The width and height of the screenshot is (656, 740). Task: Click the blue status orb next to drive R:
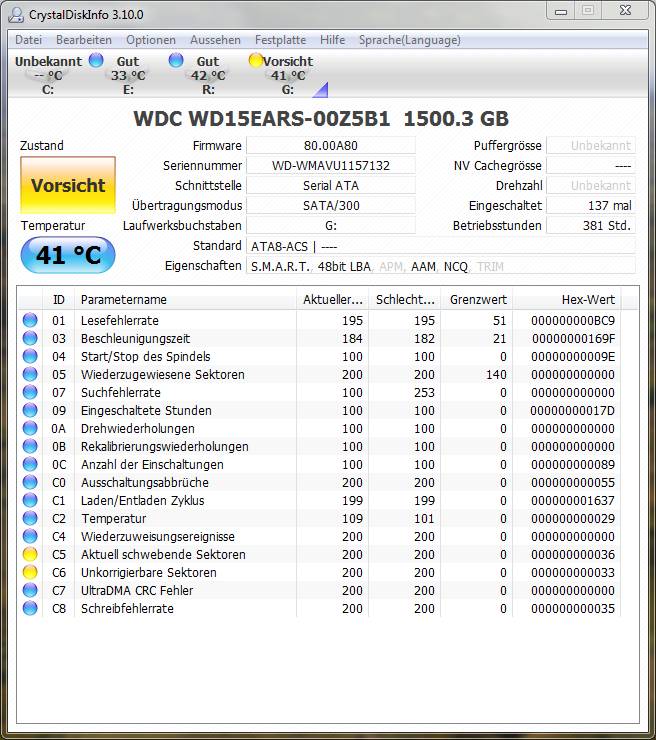coord(176,60)
